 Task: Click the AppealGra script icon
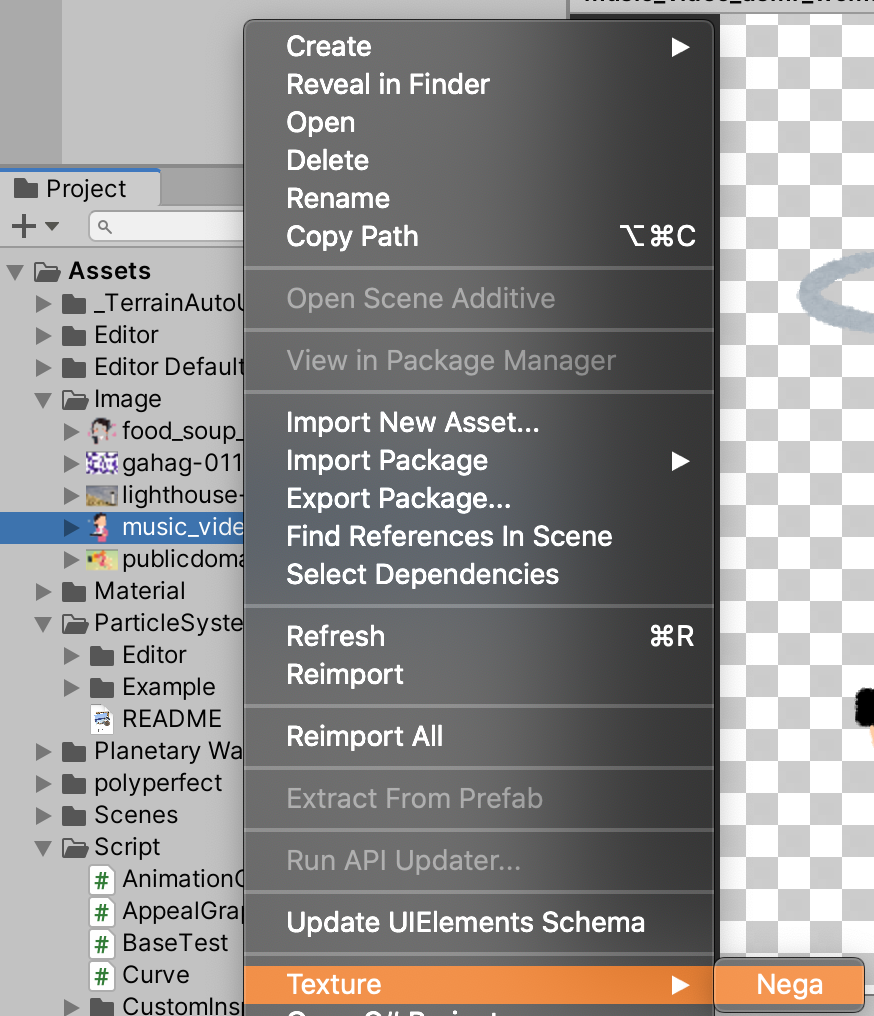coord(102,912)
